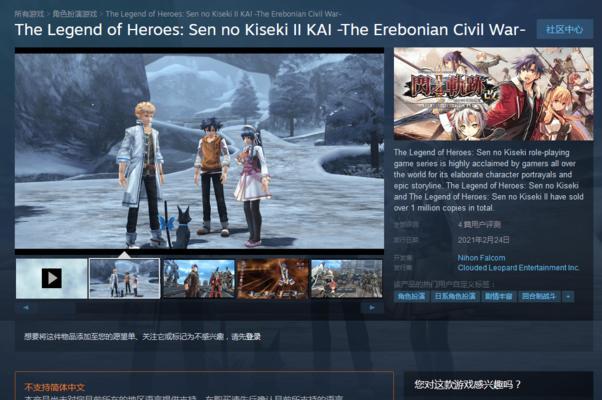The image size is (602, 400).
Task: Select the 角色扮演 tag
Action: [411, 296]
